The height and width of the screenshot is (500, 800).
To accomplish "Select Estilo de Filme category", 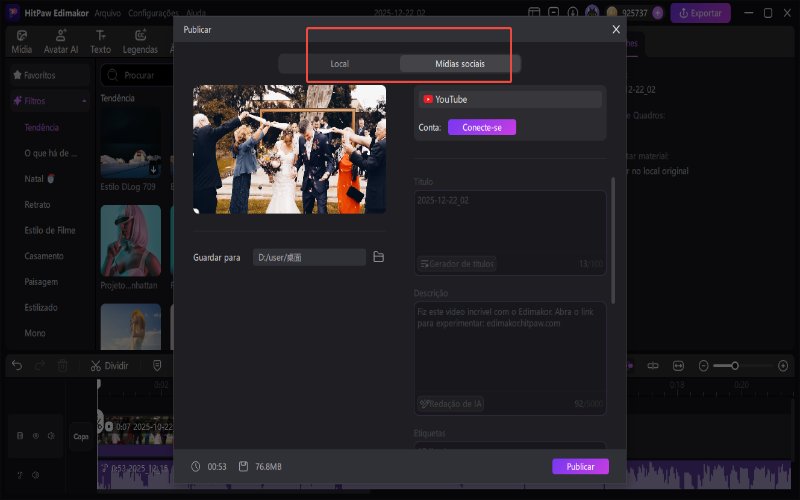I will (49, 230).
